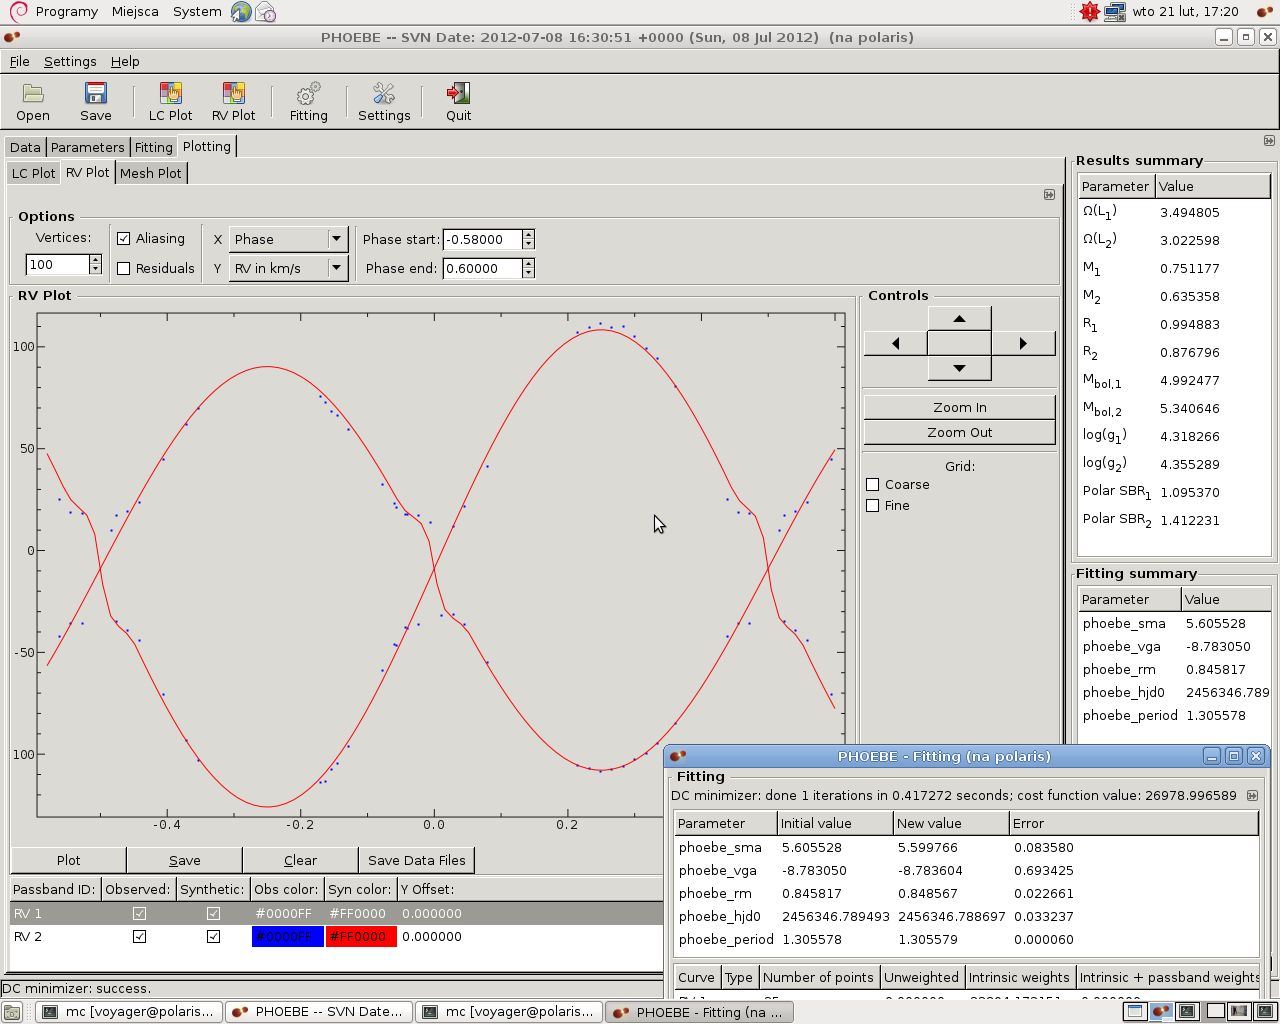Switch to the LC Plot sub-tab under Plotting
This screenshot has height=1024, width=1280.
[33, 173]
